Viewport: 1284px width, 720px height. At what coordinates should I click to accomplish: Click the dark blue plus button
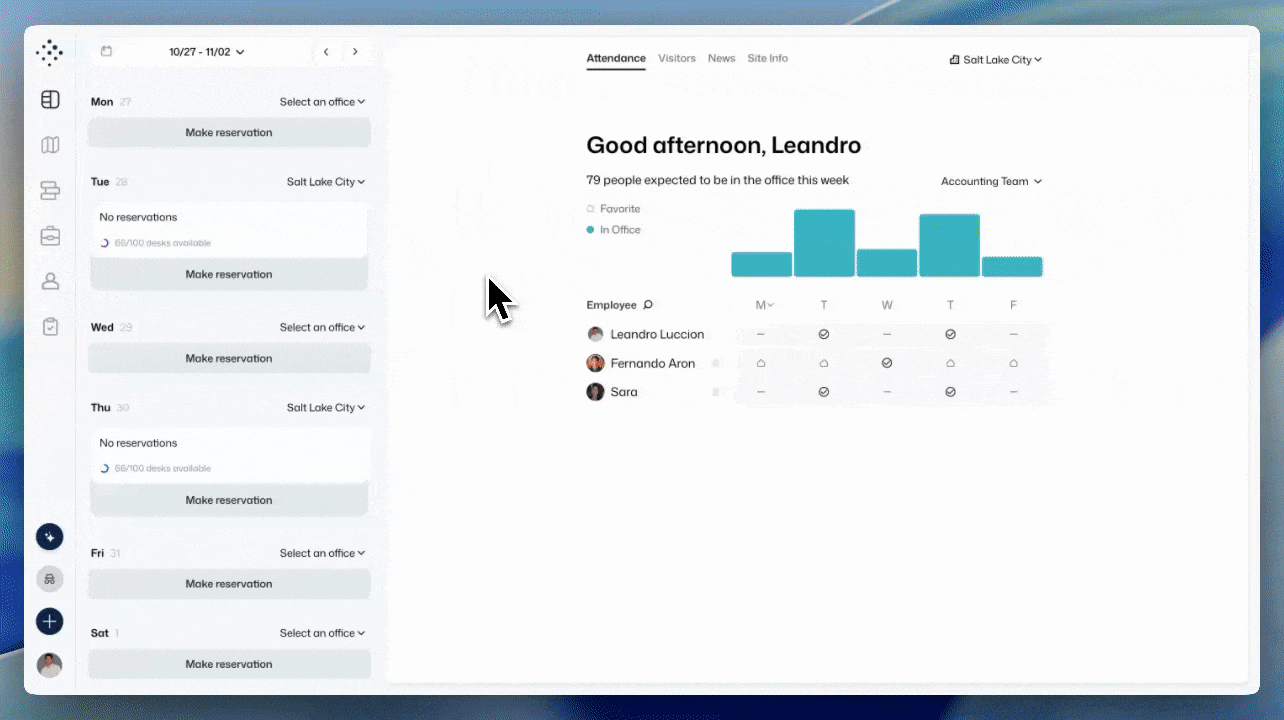point(50,621)
